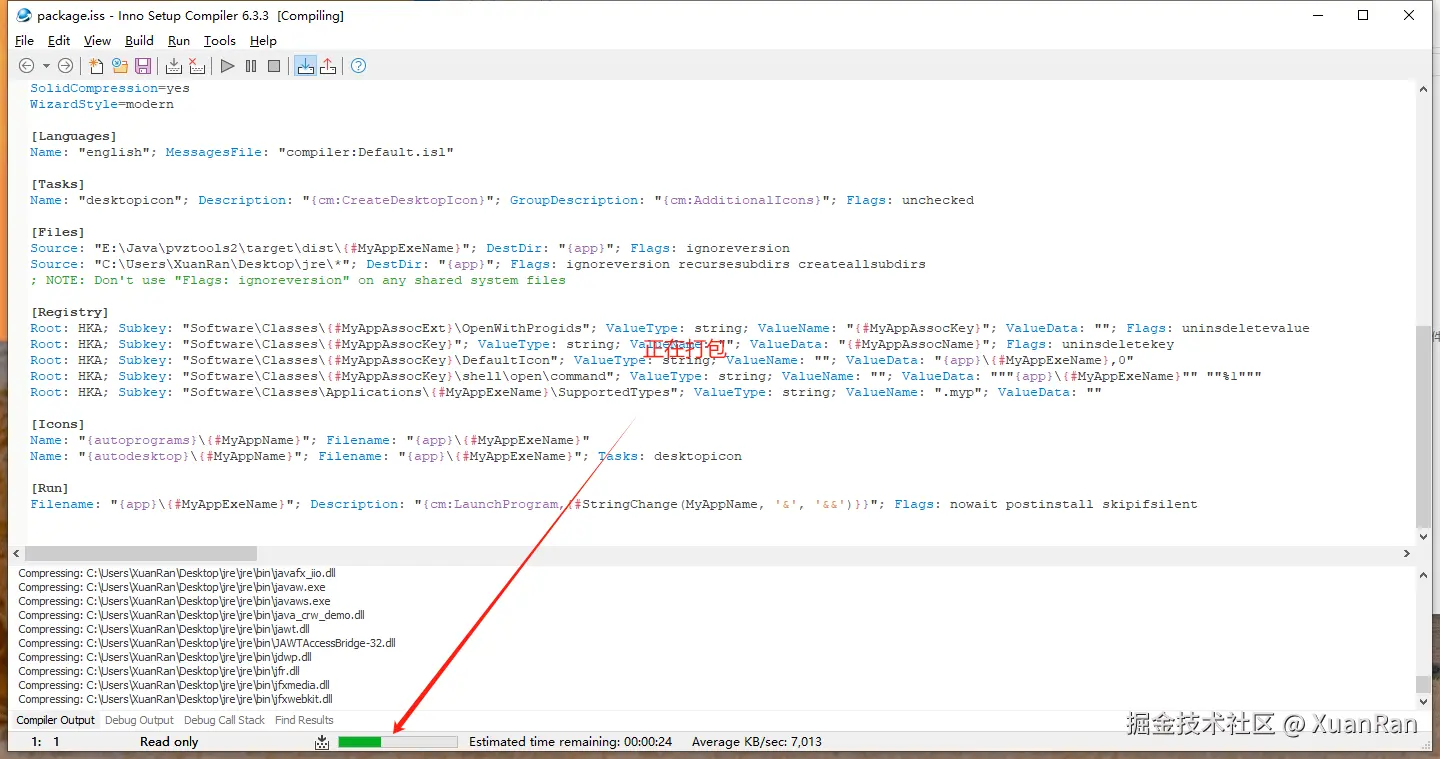Screen dimensions: 1440x759
Task: Click output pane scrollbar up arrow
Action: point(1424,574)
